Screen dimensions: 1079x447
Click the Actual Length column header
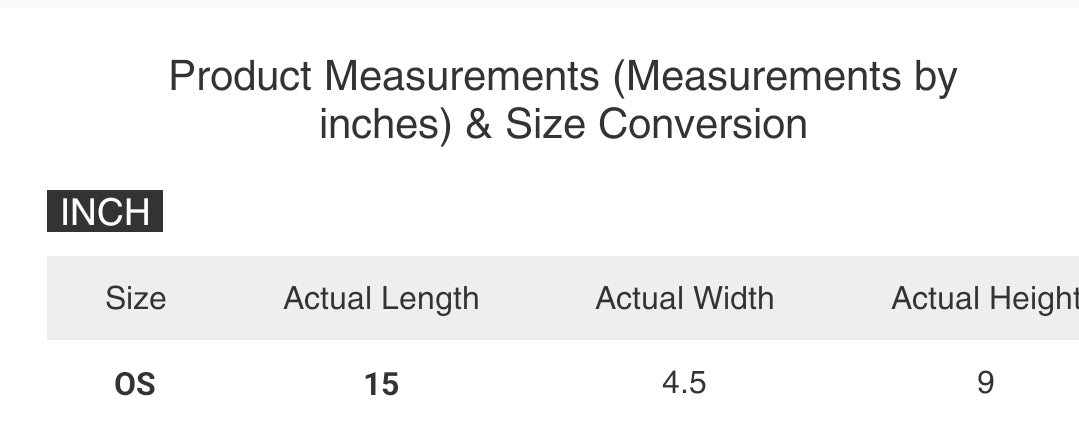(x=381, y=298)
